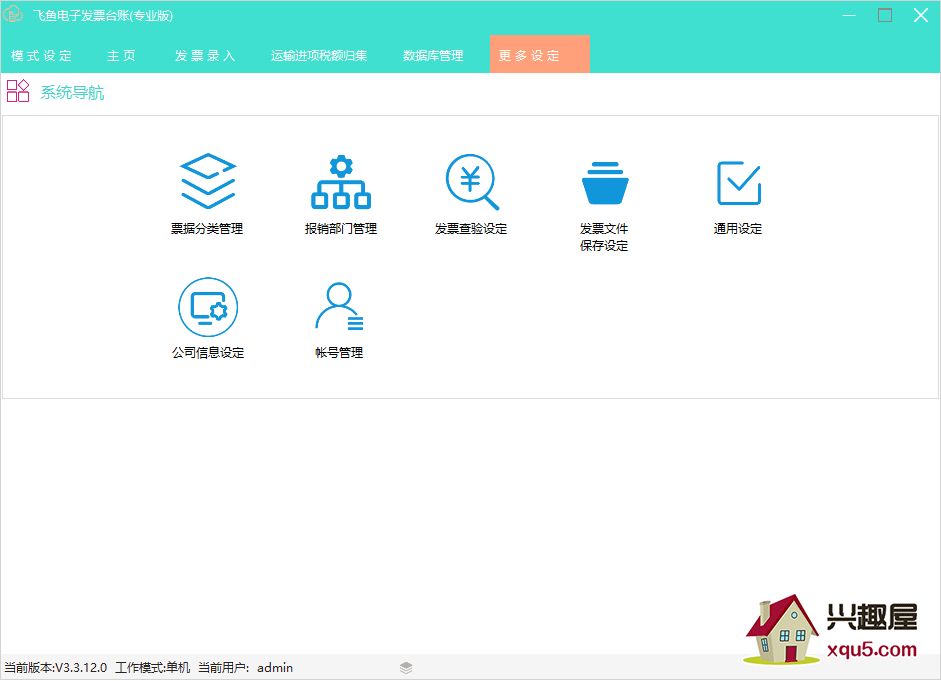Screen dimensions: 941x681
Task: Click the app logo in title bar
Action: tap(13, 14)
